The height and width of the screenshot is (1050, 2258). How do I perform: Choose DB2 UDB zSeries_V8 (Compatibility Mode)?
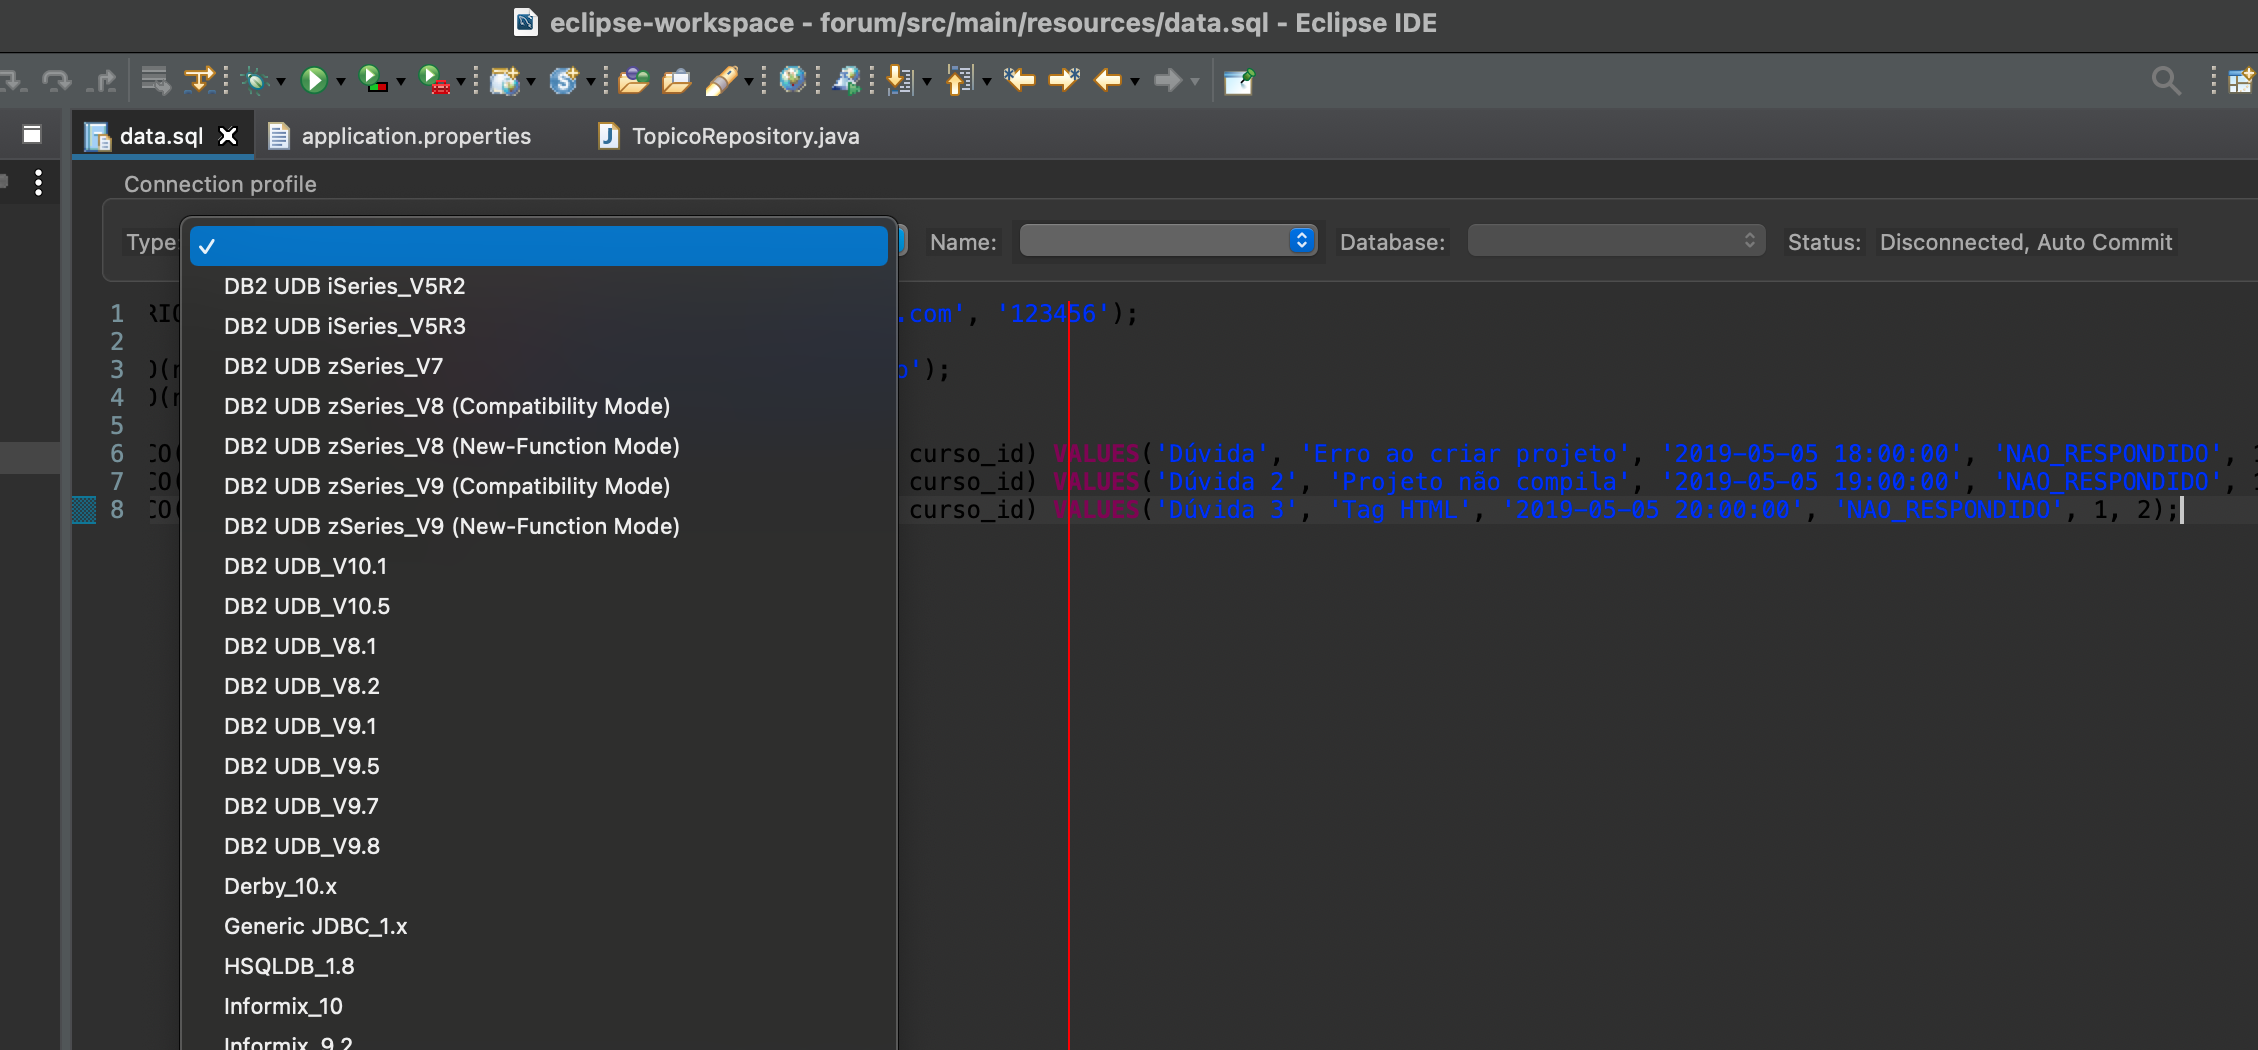(539, 406)
